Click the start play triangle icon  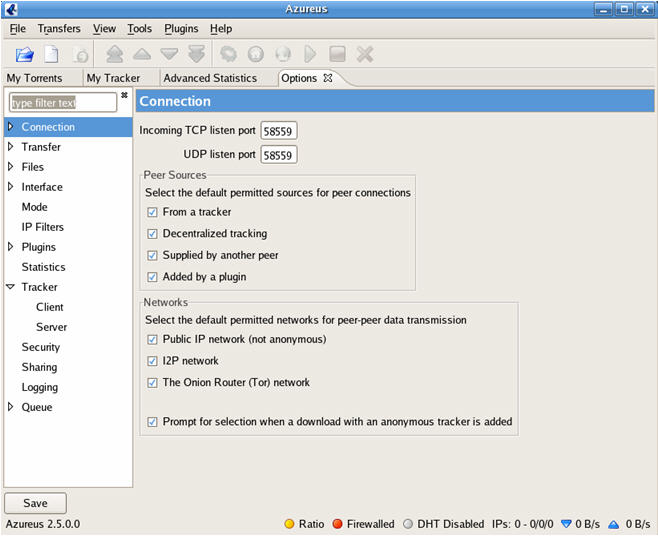tap(310, 54)
